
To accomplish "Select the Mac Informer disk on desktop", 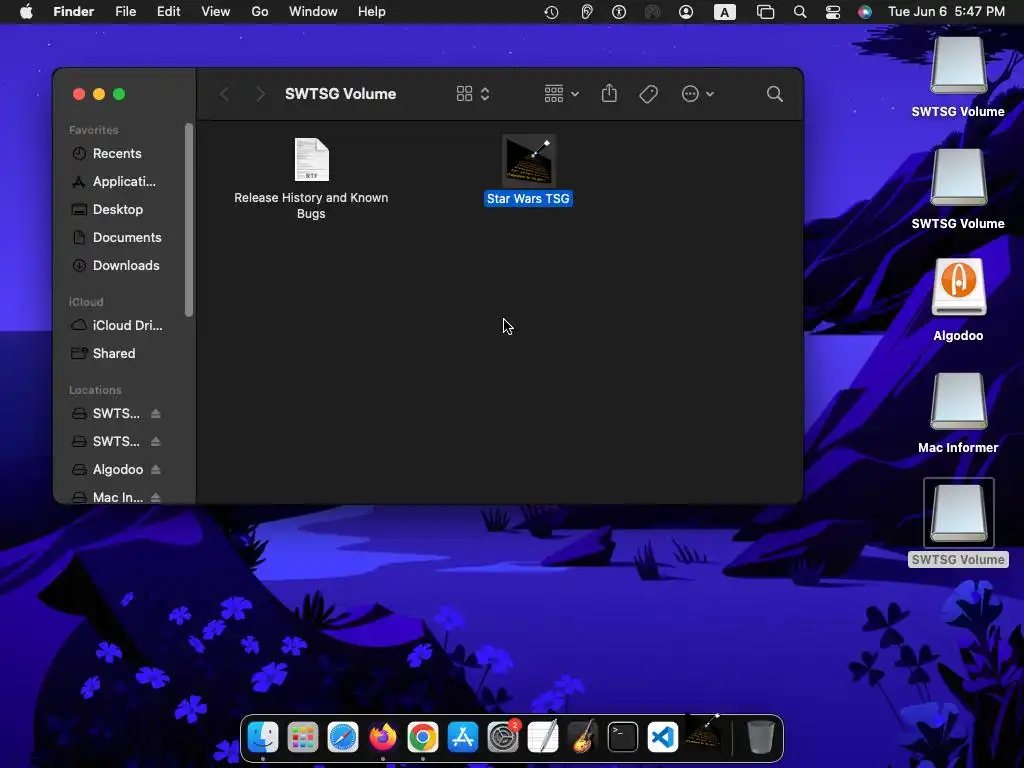I will pyautogui.click(x=958, y=400).
